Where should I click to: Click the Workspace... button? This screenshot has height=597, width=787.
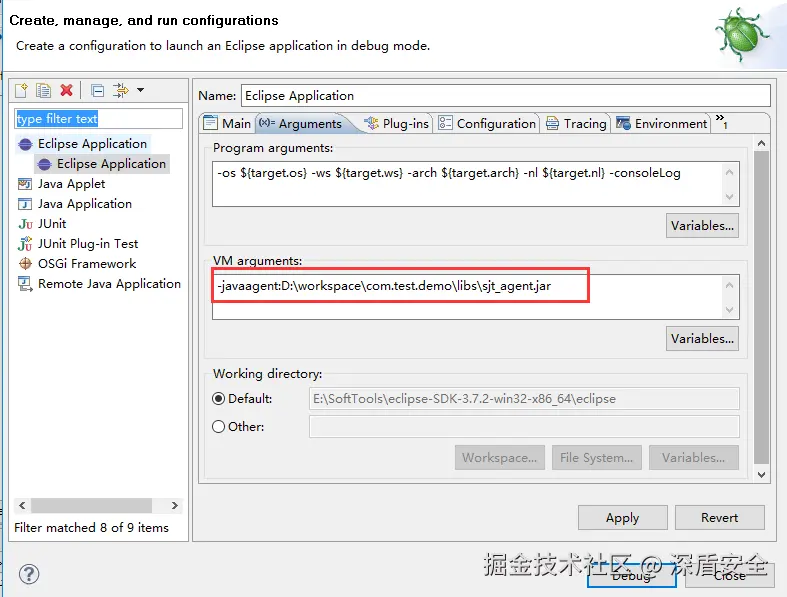click(x=499, y=457)
